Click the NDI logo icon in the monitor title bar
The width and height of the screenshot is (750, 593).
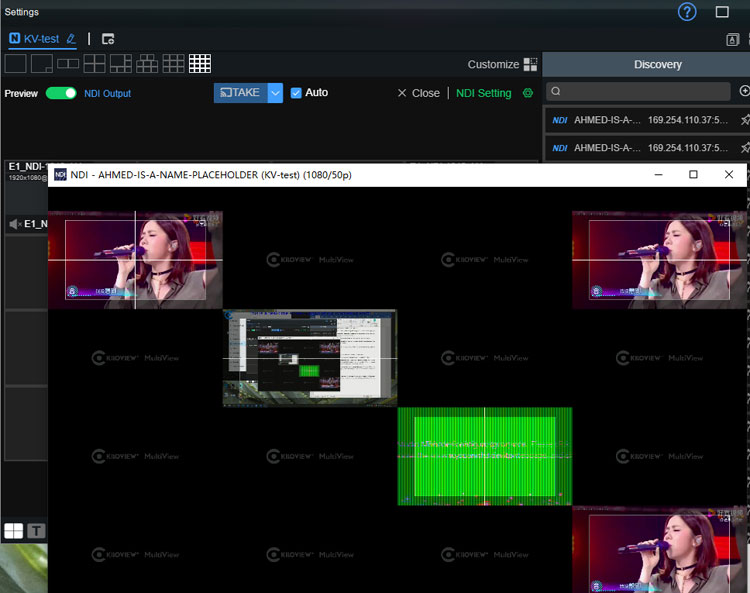pos(60,175)
